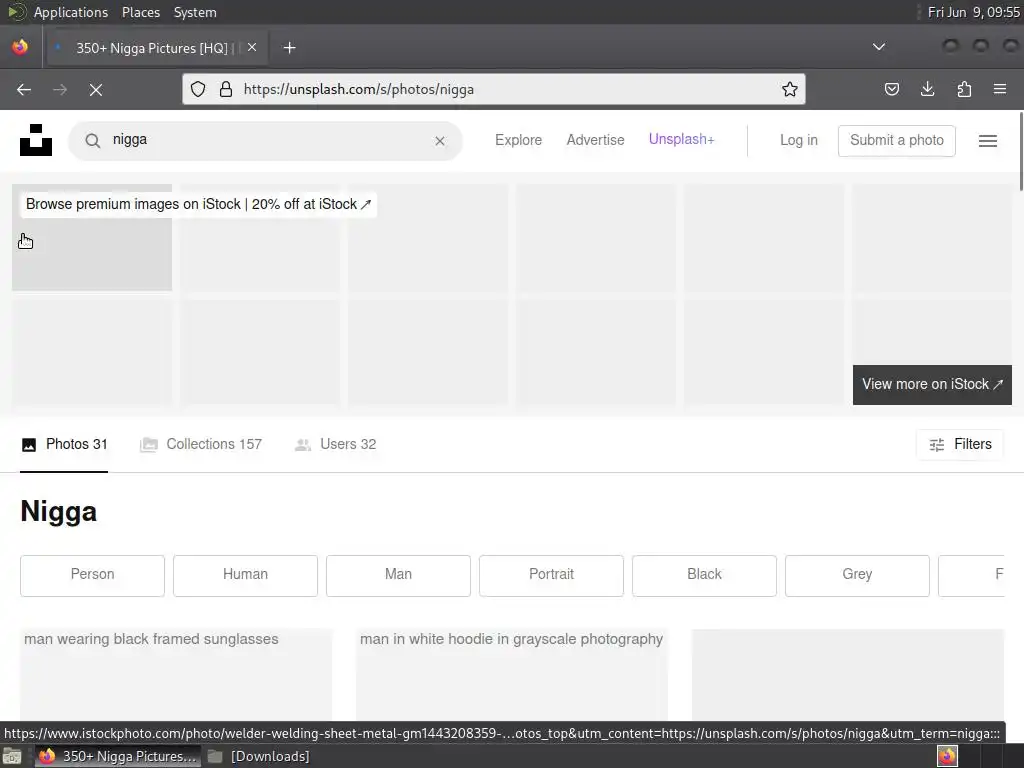Screen dimensions: 1024x768
Task: Click the Advertise link
Action: point(595,140)
